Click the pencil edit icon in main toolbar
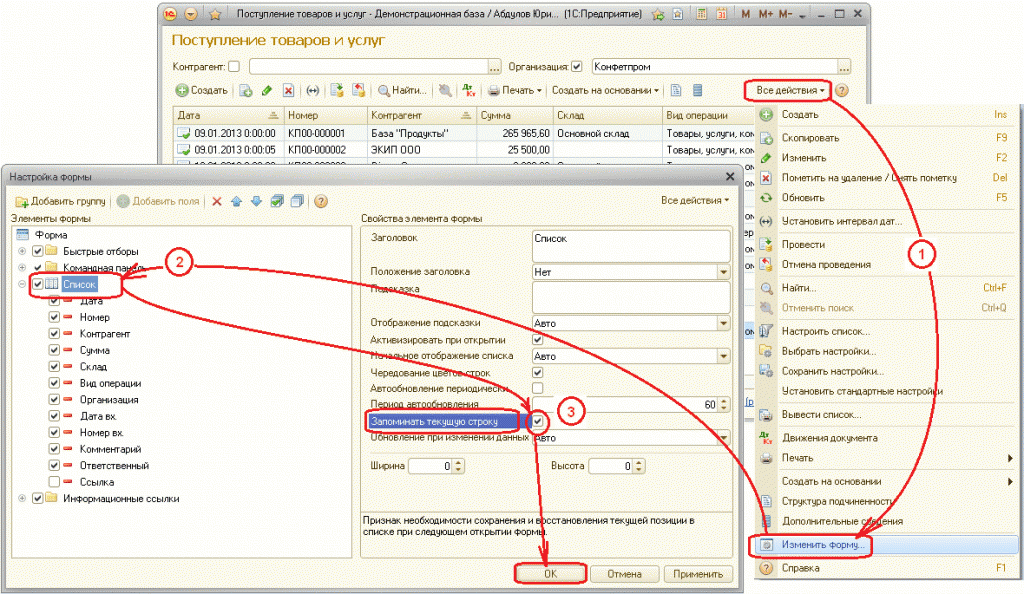1024x594 pixels. coord(267,90)
